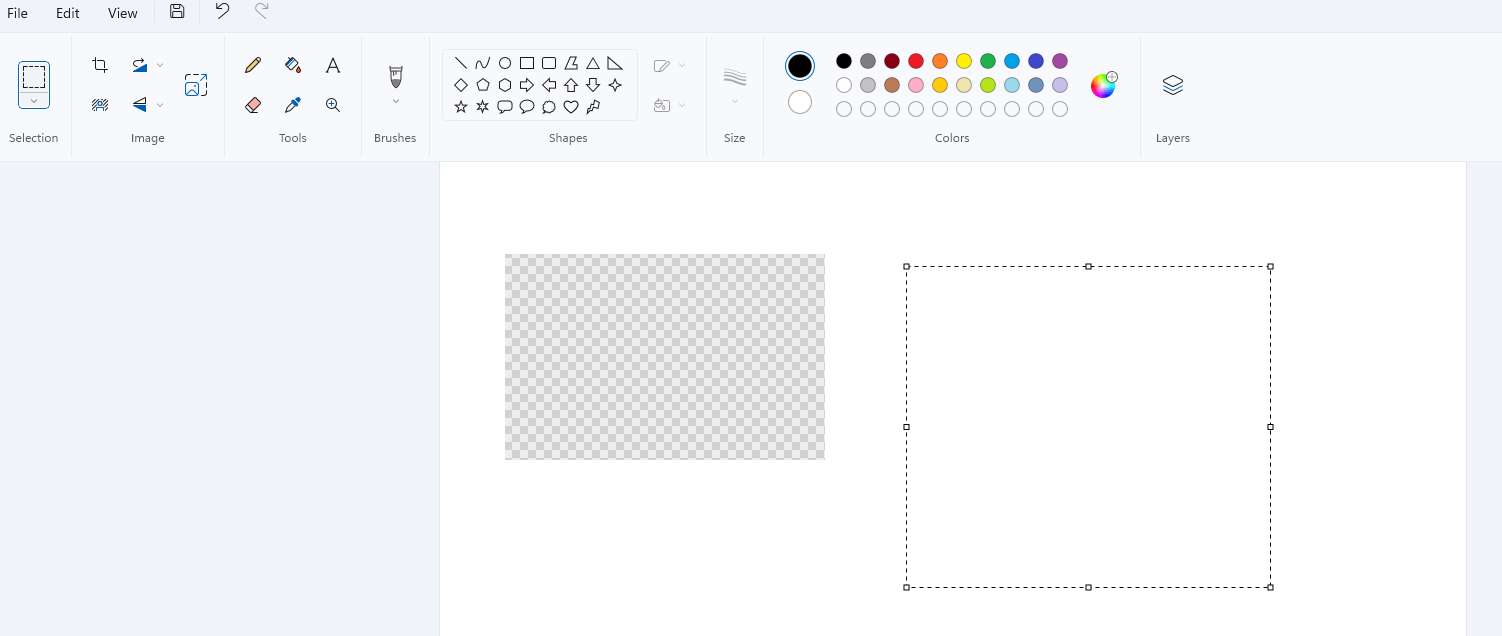Open the Brushes dropdown
The height and width of the screenshot is (636, 1502).
pyautogui.click(x=395, y=100)
